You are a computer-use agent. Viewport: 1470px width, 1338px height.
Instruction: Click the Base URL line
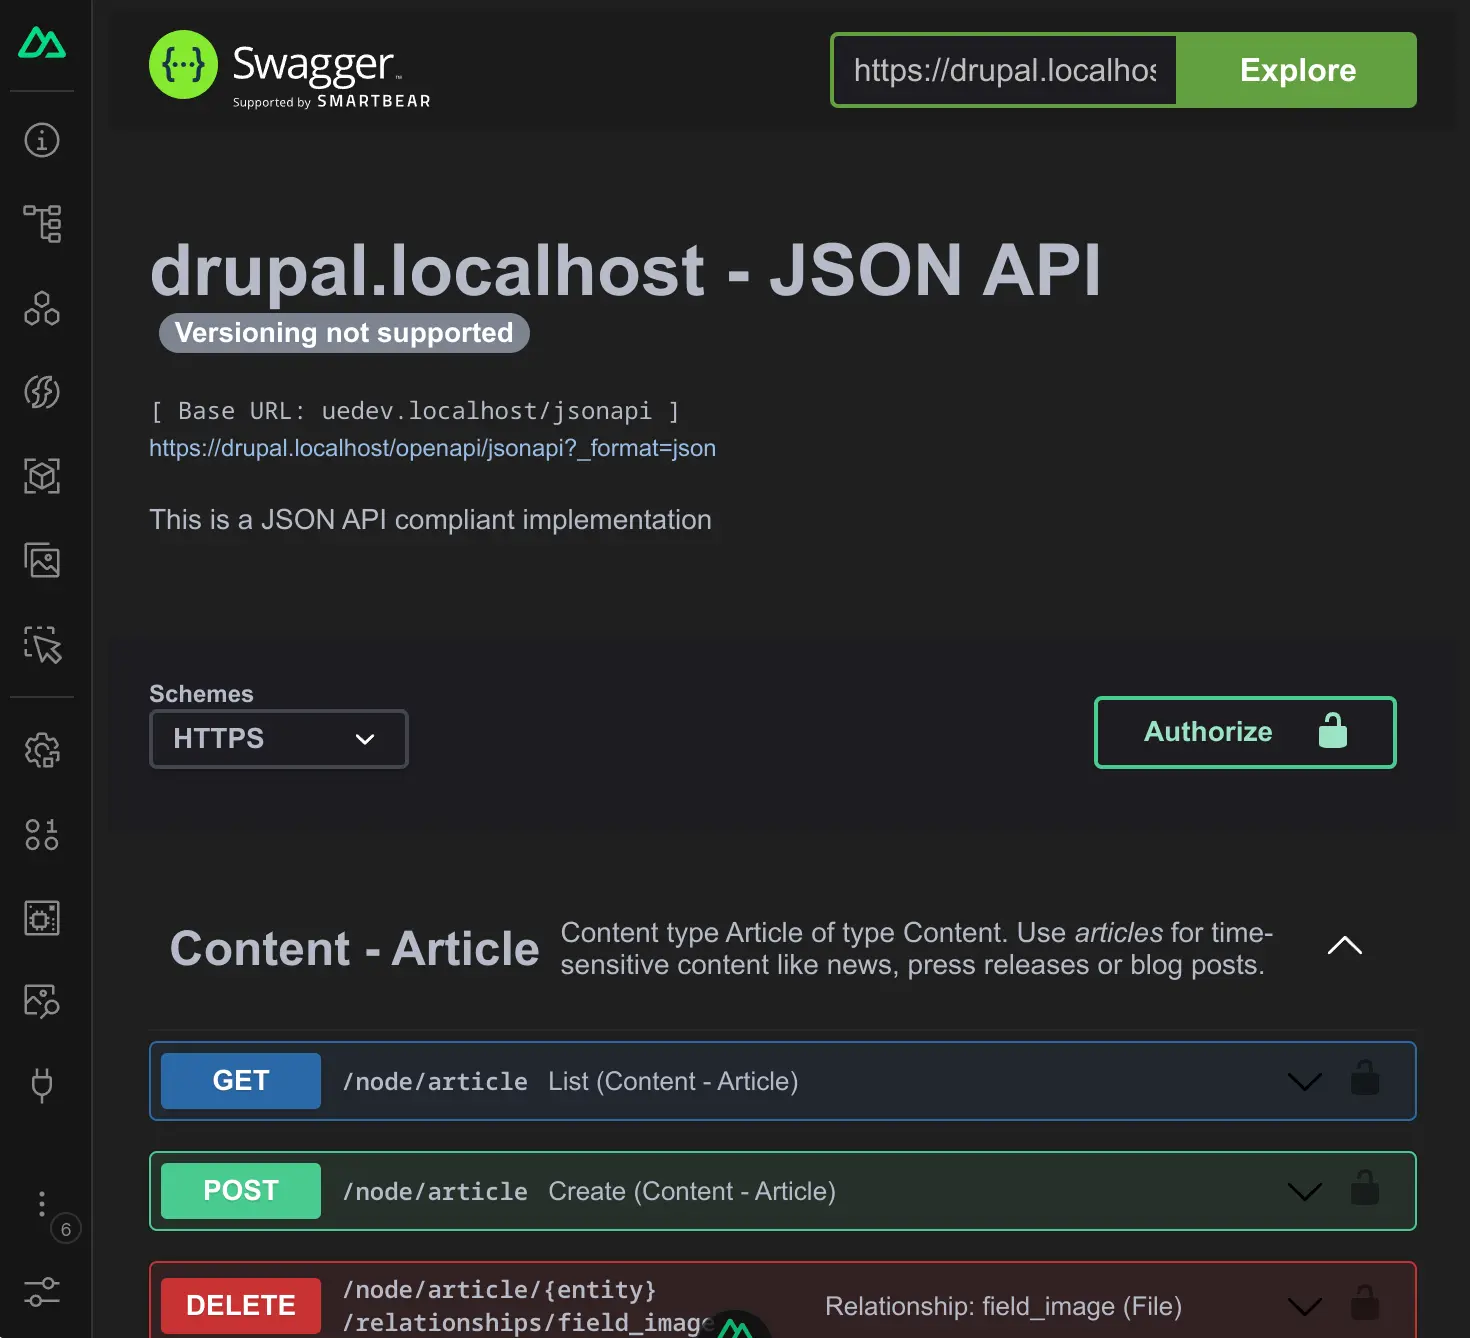pos(415,411)
